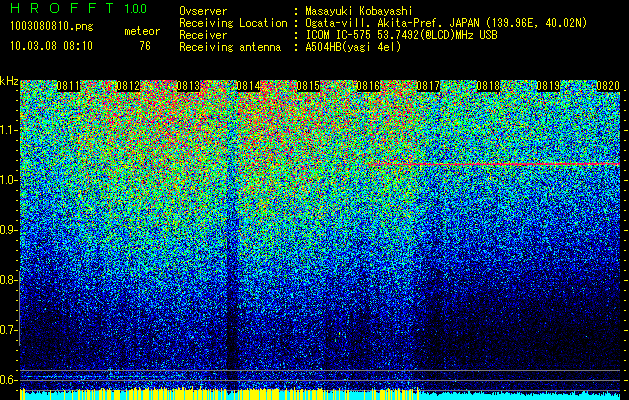Click the 1.1 frequency axis label
The image size is (629, 400).
pos(8,130)
